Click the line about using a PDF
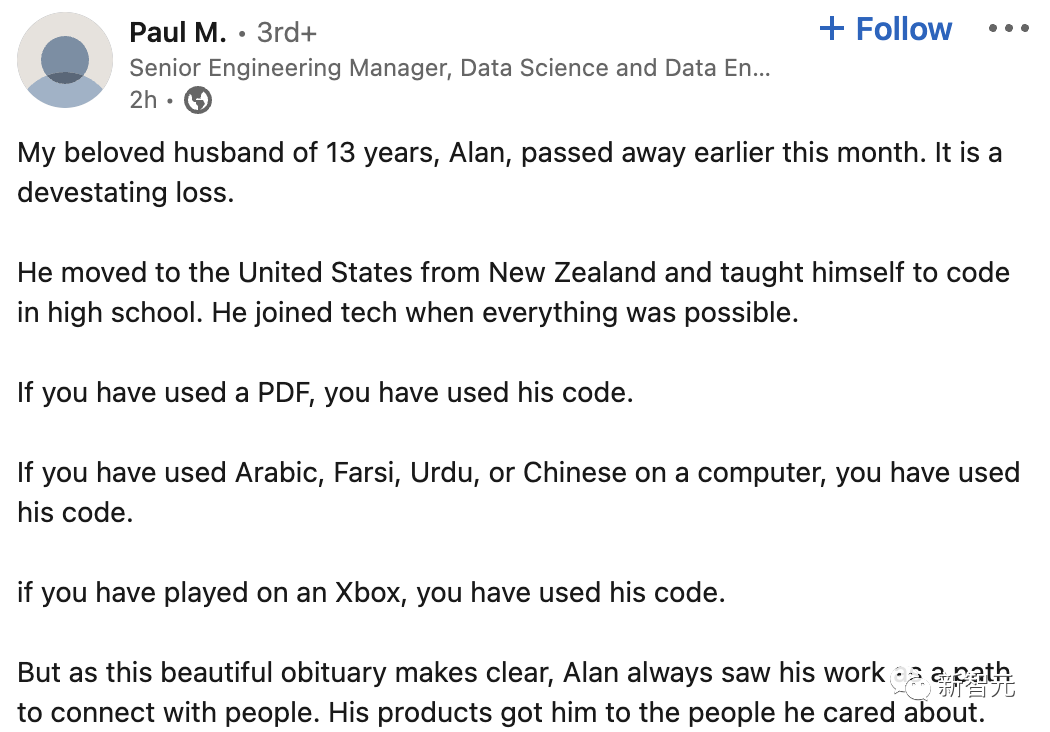This screenshot has width=1050, height=732. point(325,392)
